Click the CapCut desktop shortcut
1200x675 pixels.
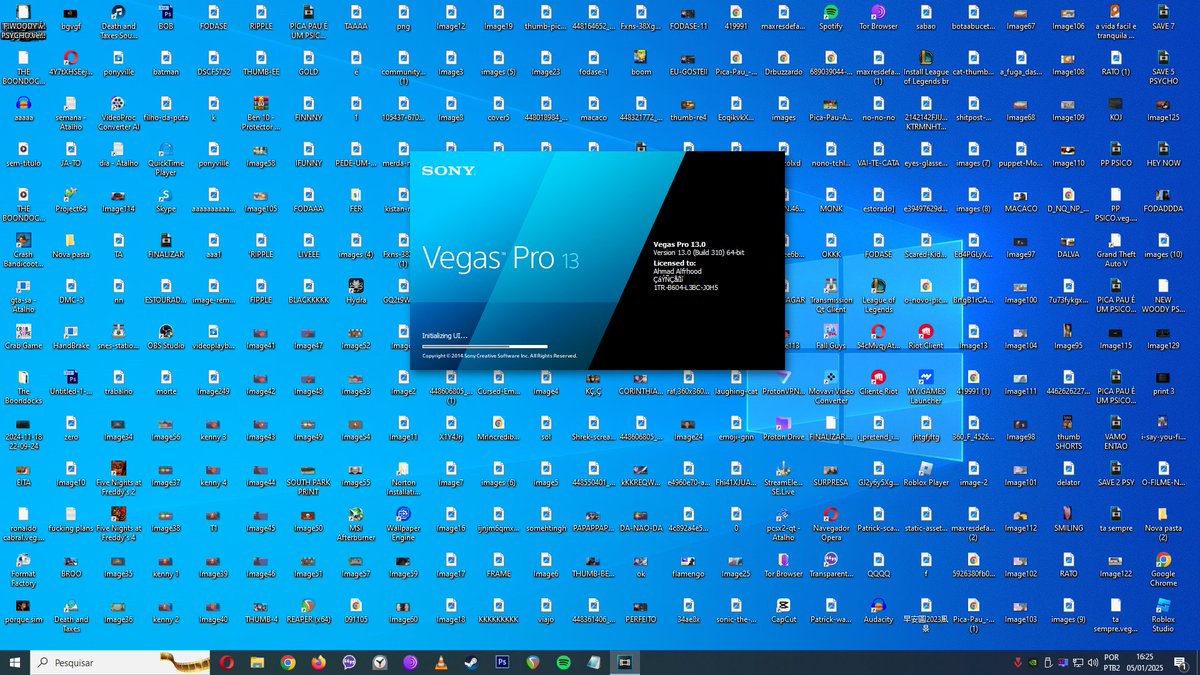pyautogui.click(x=783, y=611)
